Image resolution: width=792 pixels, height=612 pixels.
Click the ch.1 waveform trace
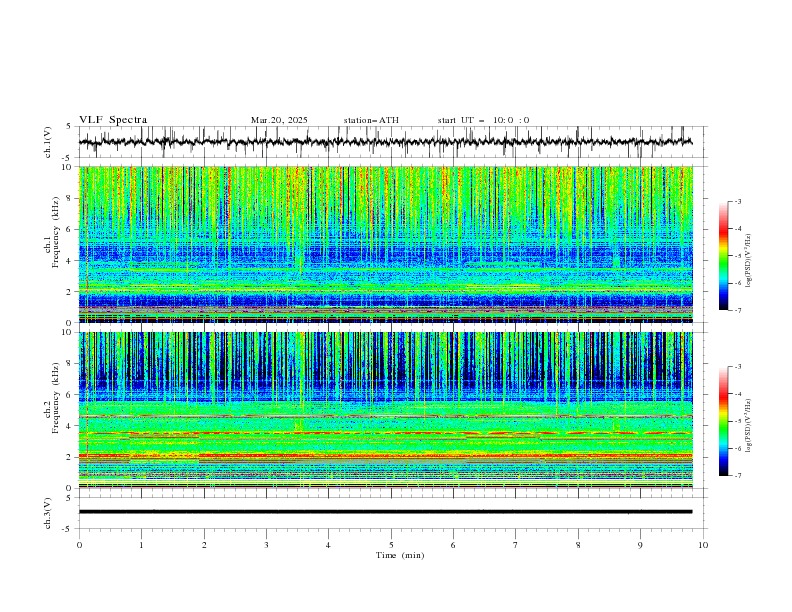point(385,142)
